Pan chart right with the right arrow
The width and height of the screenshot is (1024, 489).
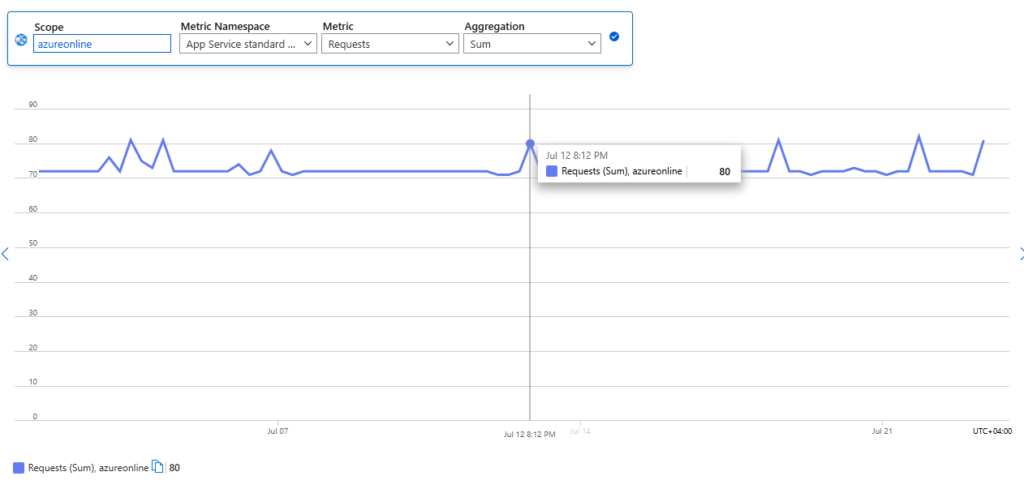(1020, 255)
